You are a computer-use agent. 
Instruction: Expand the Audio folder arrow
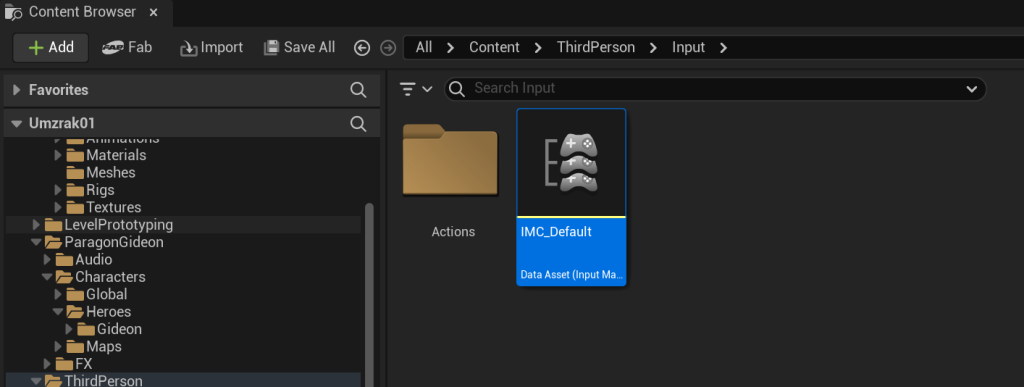(x=47, y=260)
